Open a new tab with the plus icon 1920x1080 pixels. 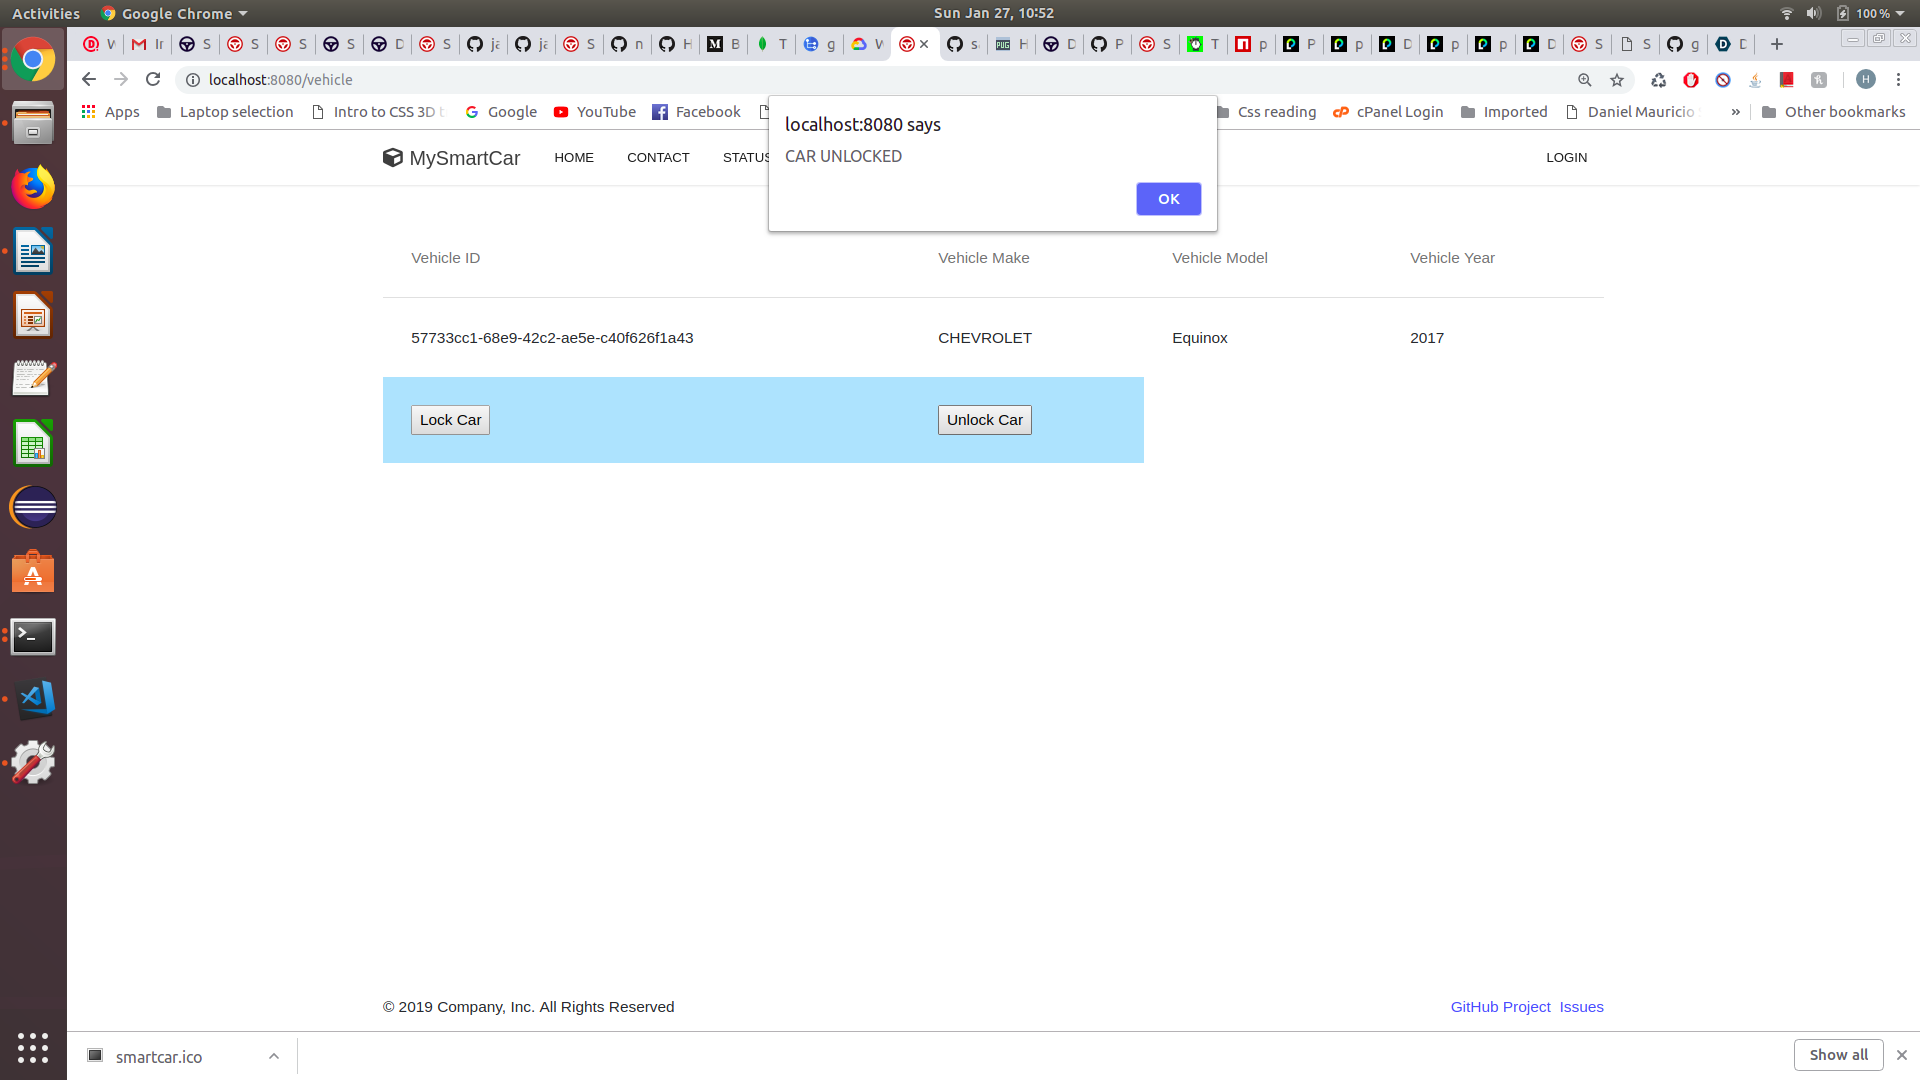(x=1777, y=44)
